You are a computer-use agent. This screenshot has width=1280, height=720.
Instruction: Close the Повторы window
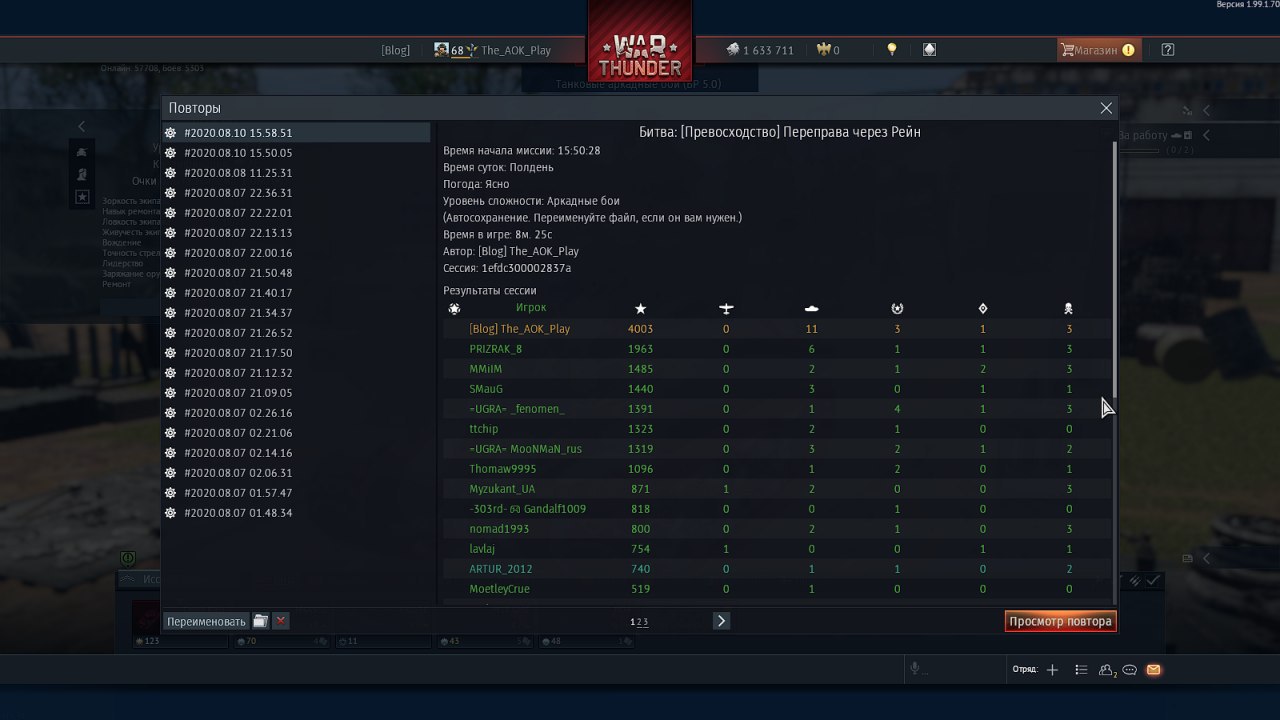point(1106,108)
